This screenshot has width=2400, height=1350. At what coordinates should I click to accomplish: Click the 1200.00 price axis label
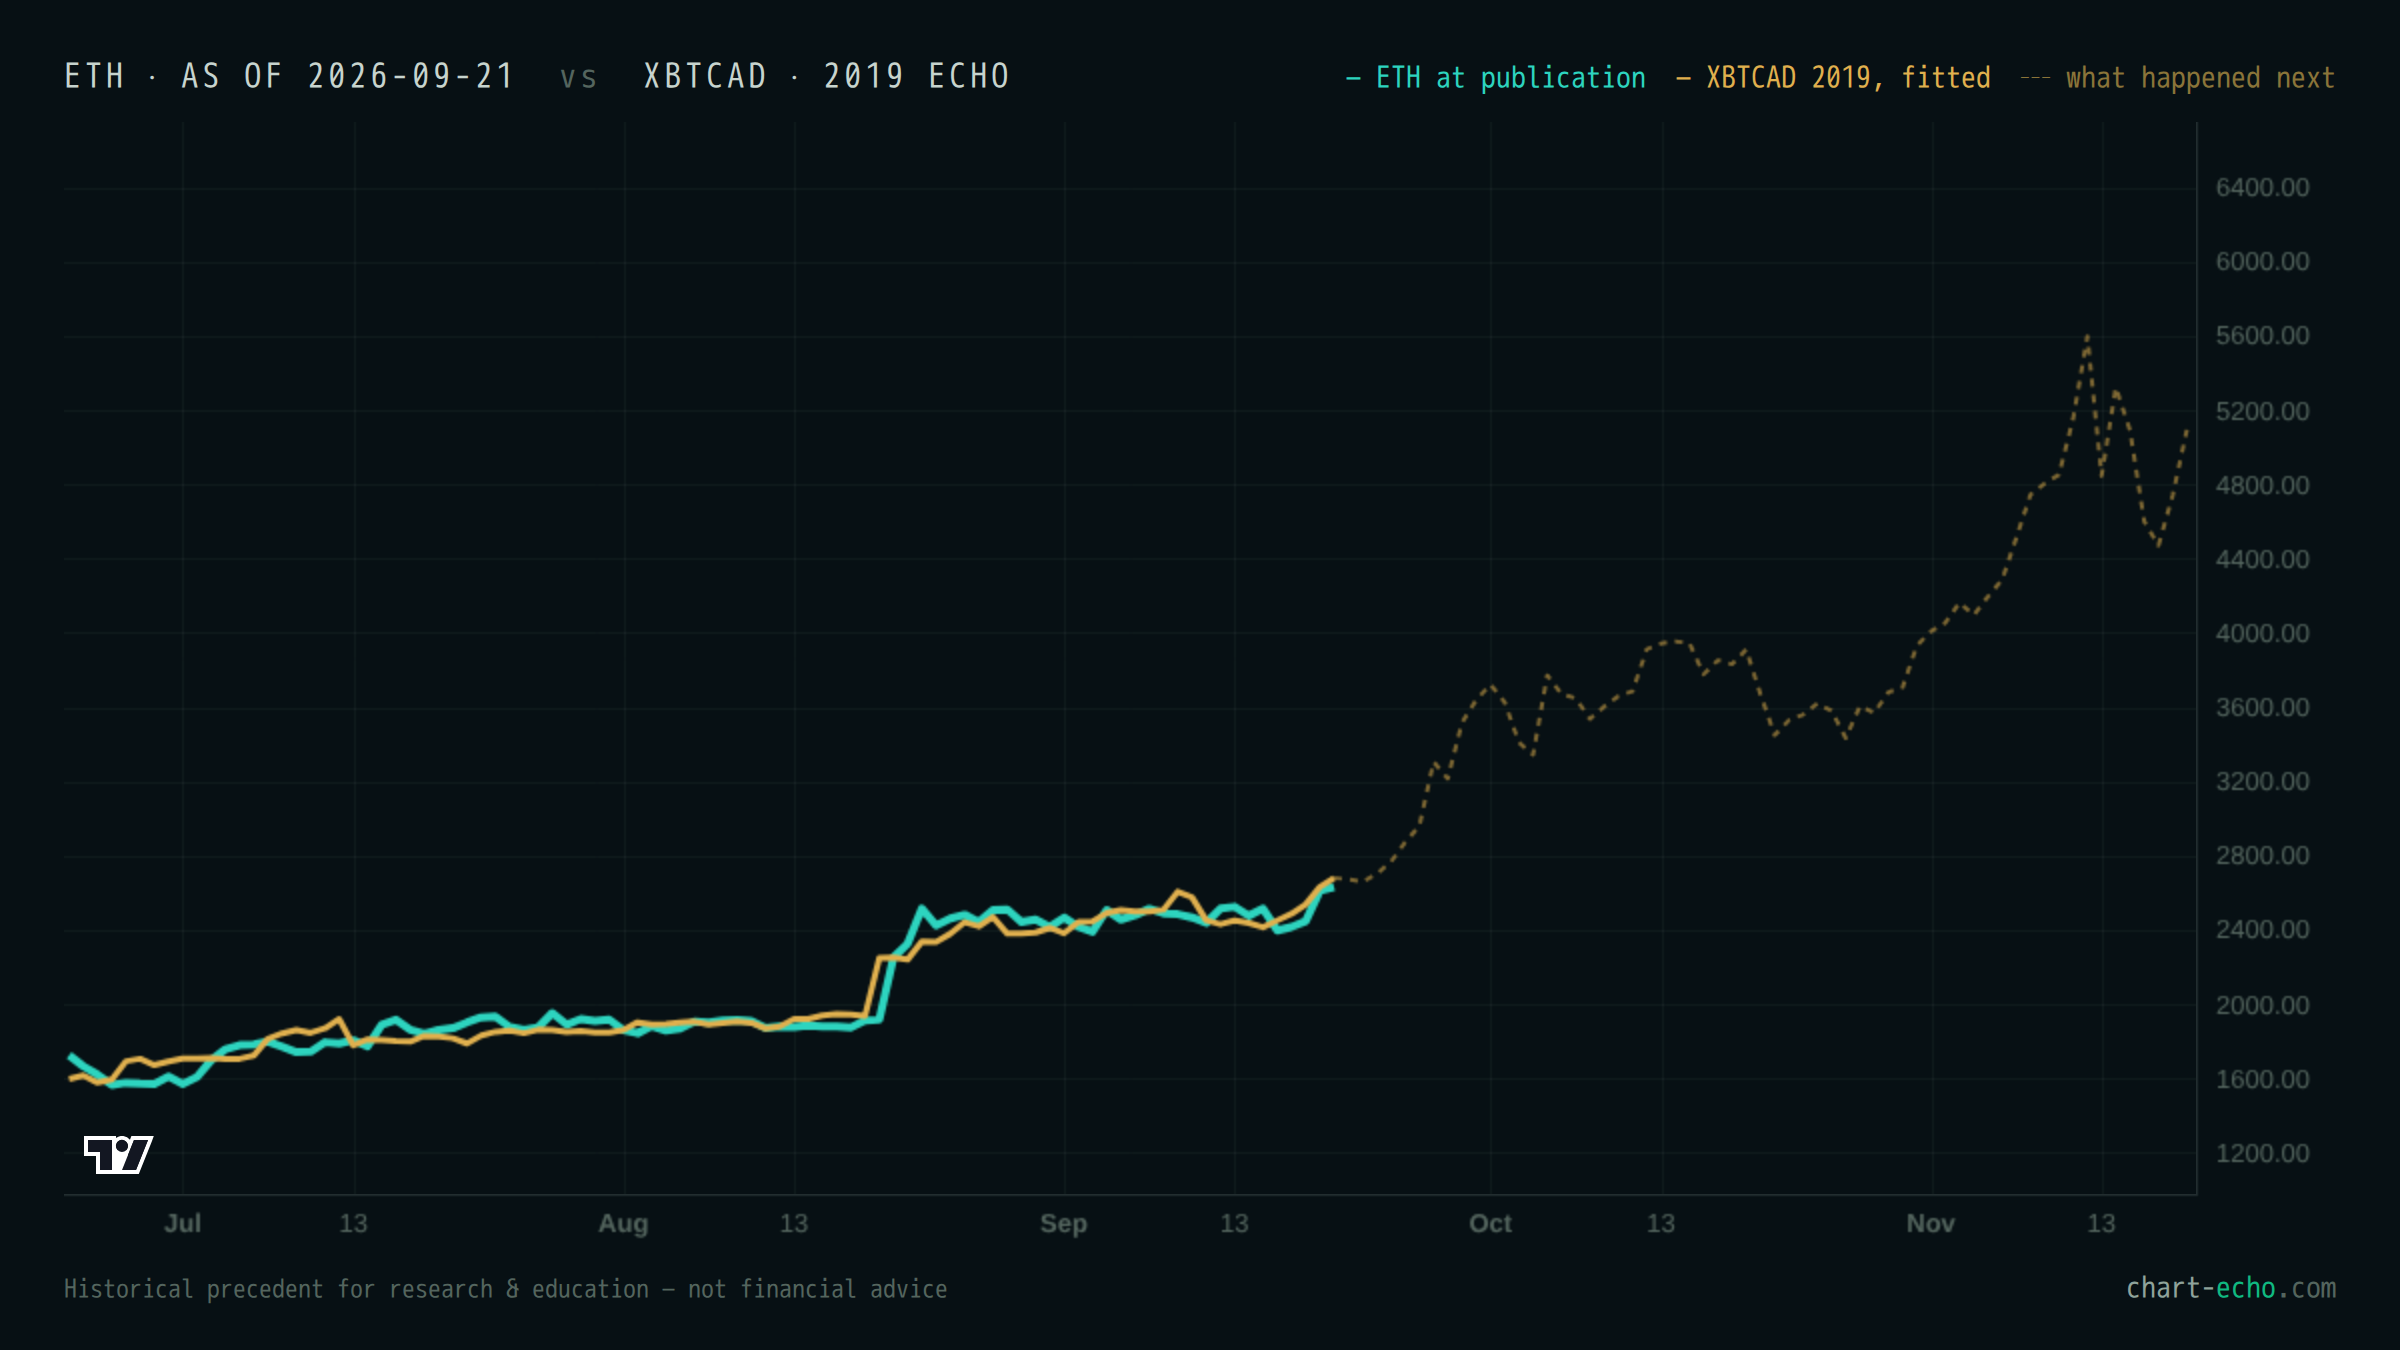pyautogui.click(x=2262, y=1153)
